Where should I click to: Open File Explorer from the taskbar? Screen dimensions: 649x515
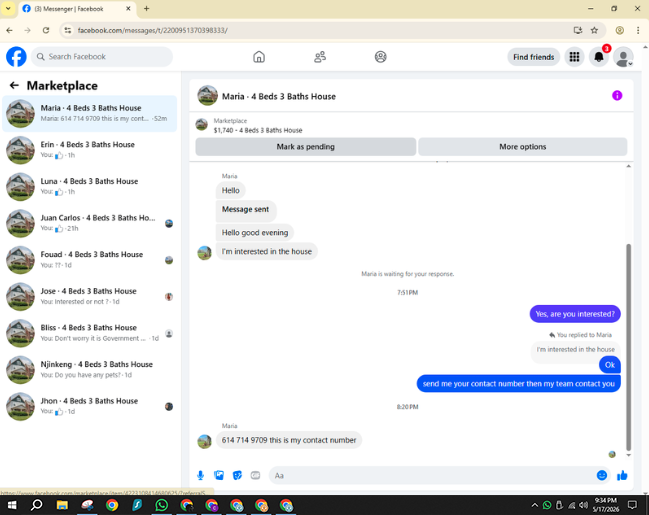[x=62, y=505]
